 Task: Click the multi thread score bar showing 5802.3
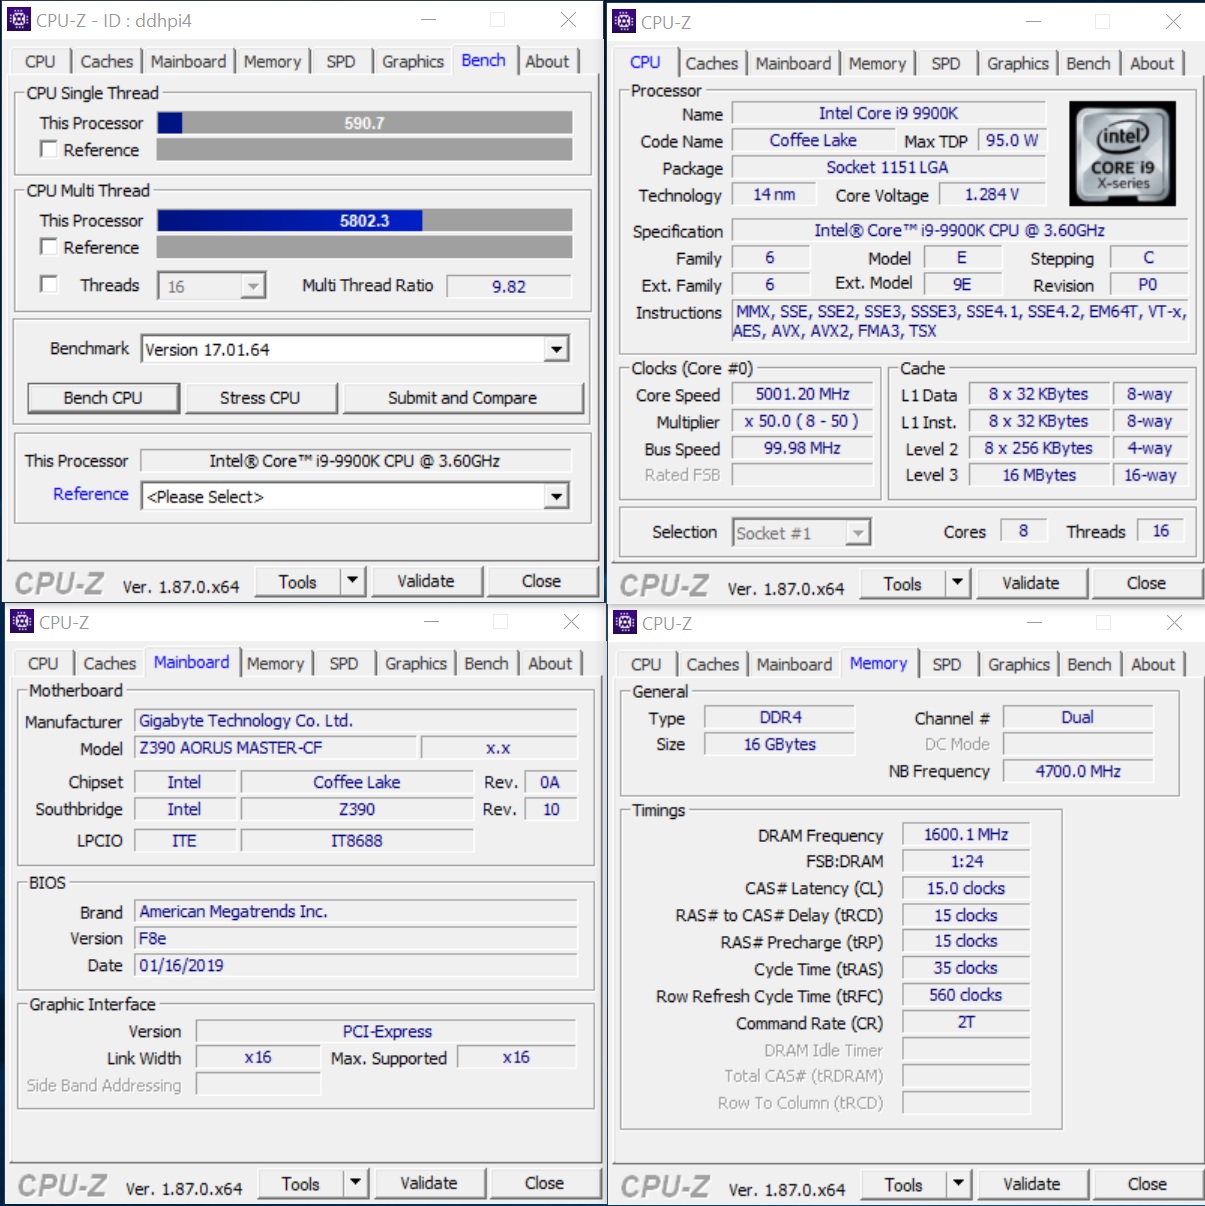364,220
